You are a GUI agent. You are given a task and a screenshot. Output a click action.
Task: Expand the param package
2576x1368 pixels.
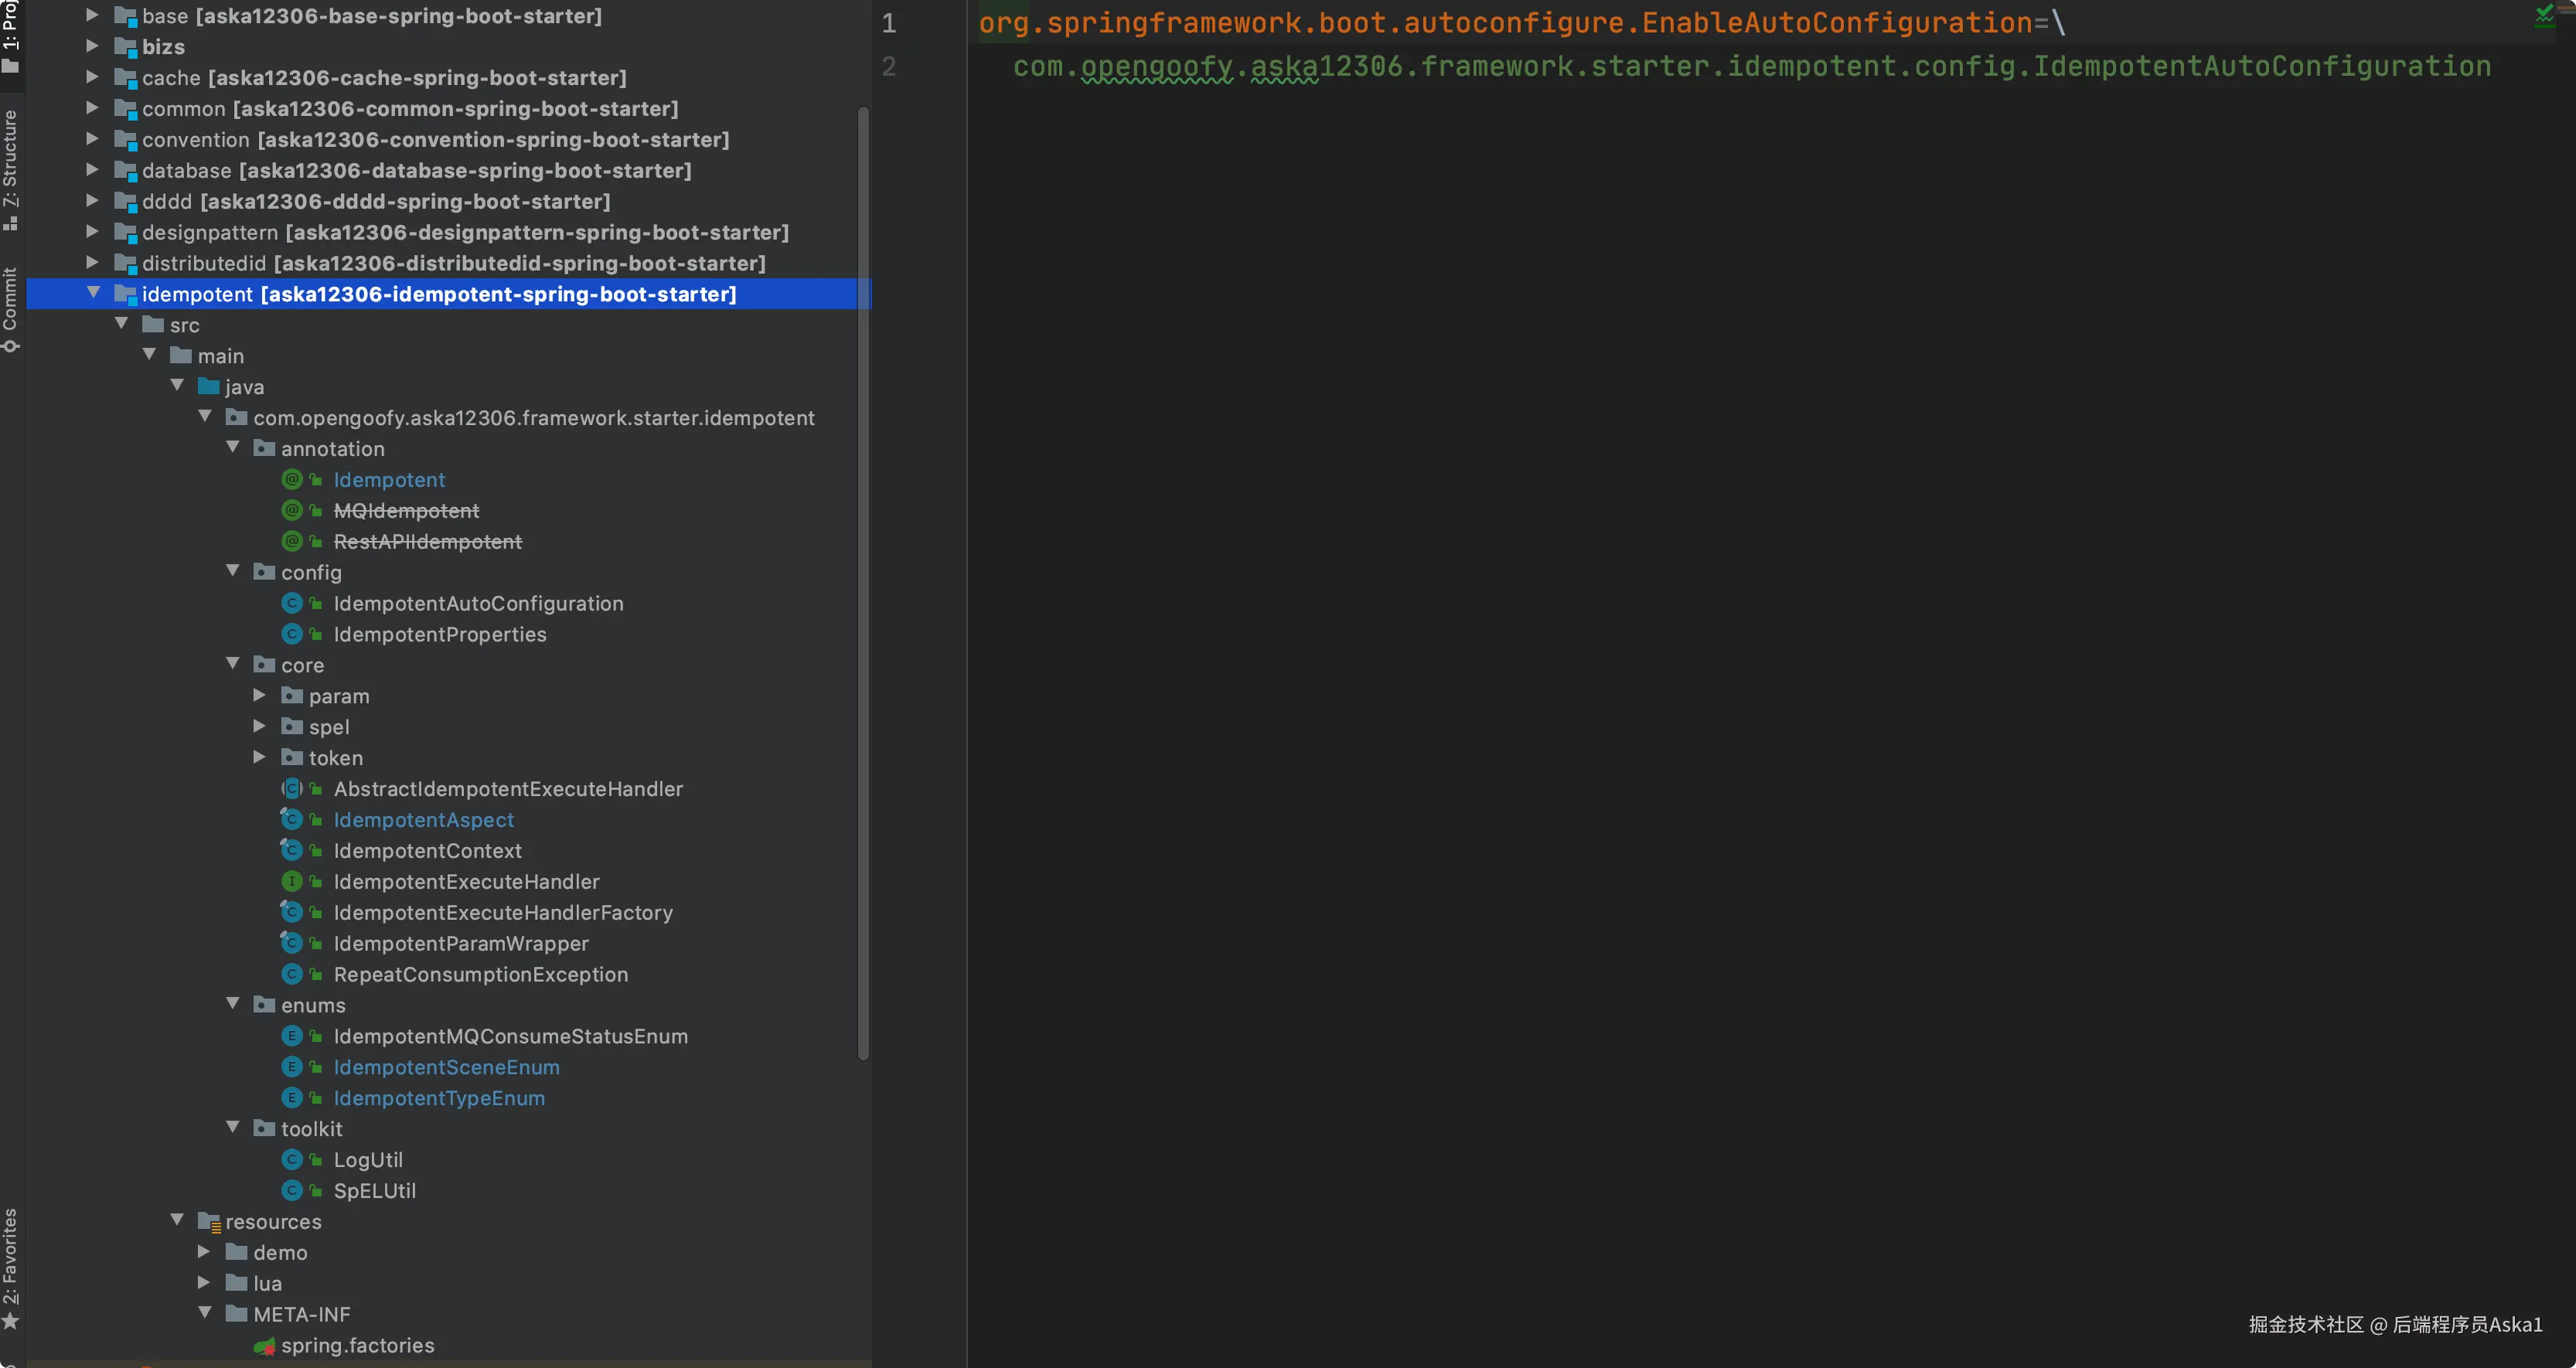point(259,696)
